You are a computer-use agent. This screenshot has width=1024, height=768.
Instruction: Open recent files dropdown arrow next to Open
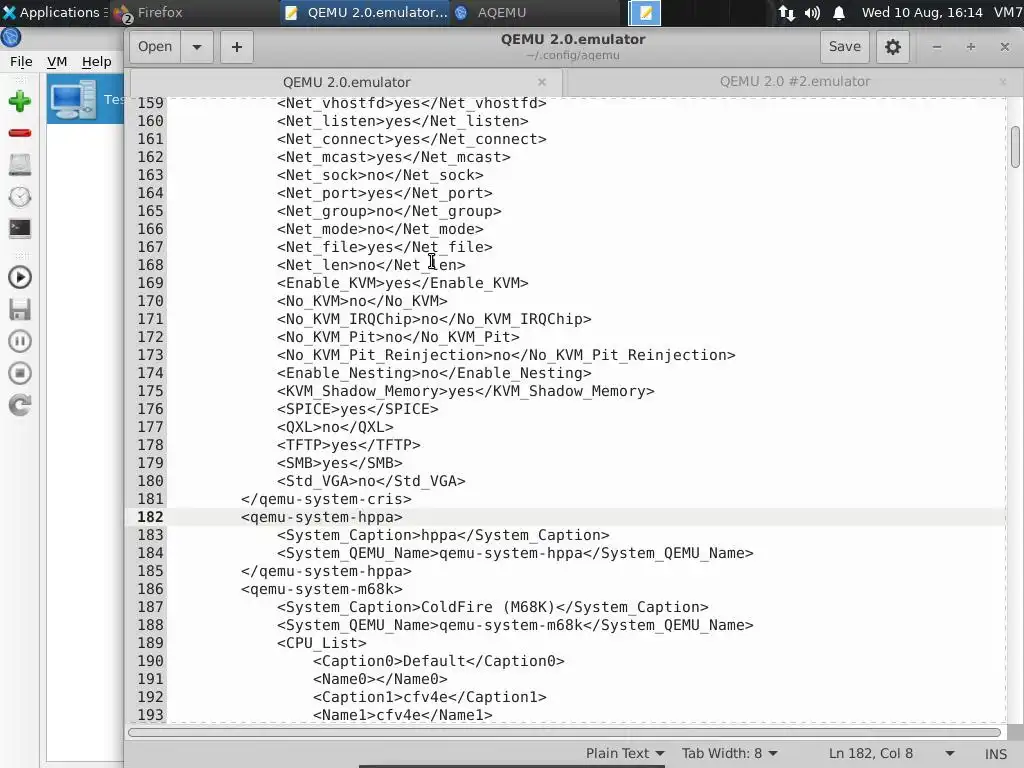click(197, 47)
